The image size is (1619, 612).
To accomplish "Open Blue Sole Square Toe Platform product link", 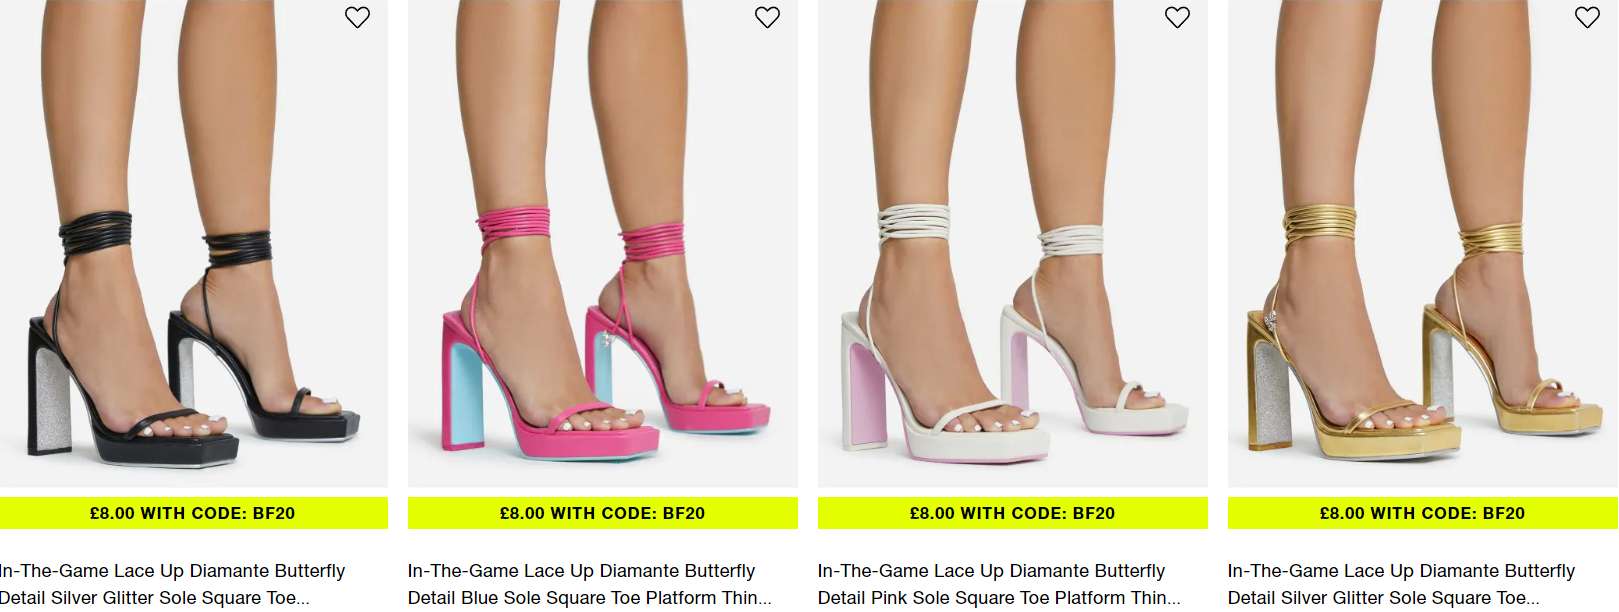I will pyautogui.click(x=590, y=584).
